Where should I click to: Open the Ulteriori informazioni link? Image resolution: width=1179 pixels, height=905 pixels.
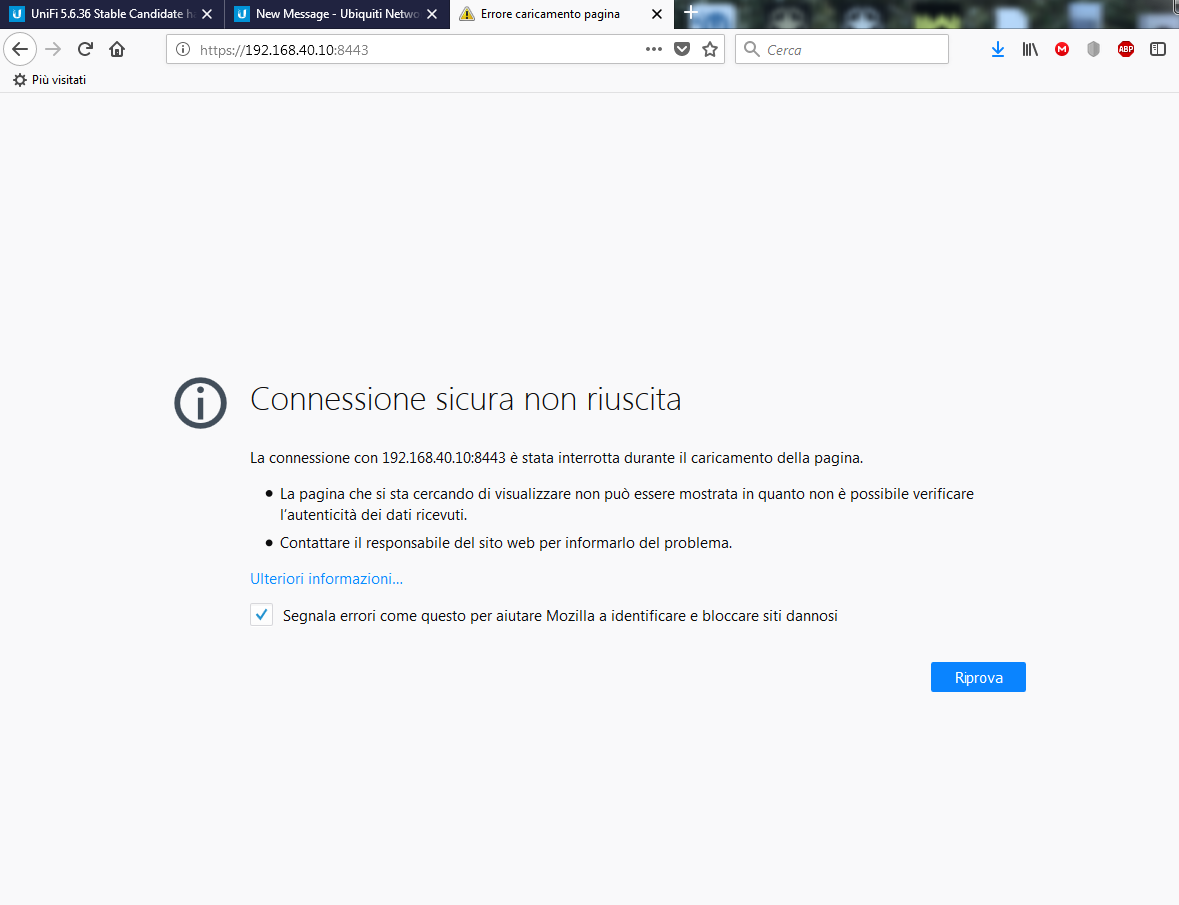point(326,579)
